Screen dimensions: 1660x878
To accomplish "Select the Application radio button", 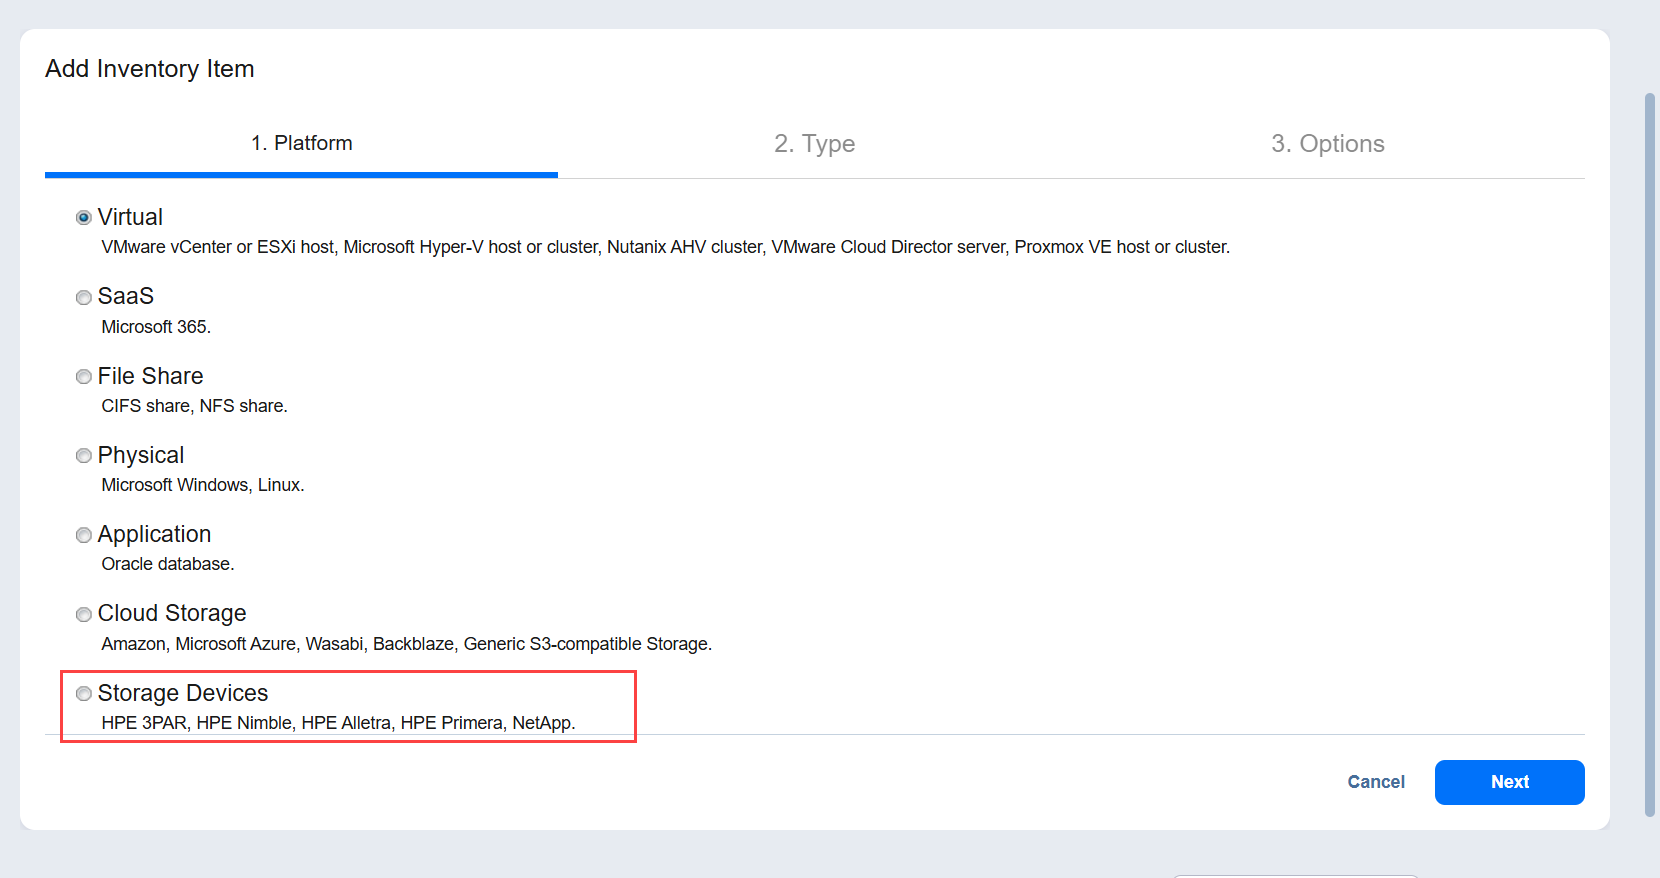I will [84, 535].
